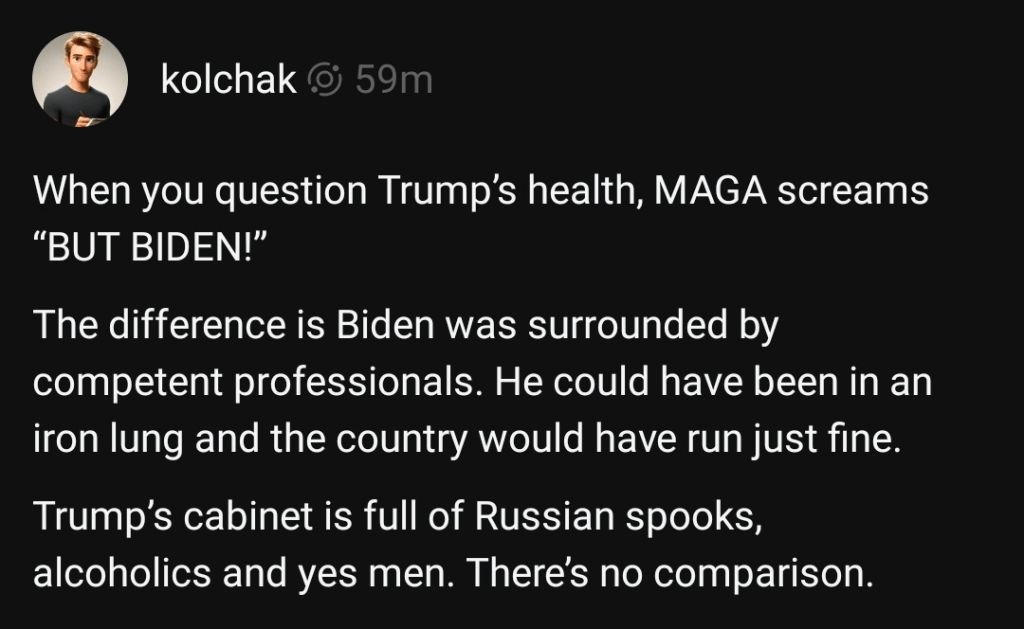
Task: Click the quoted "BUT BIDEN!" text
Action: (x=147, y=246)
